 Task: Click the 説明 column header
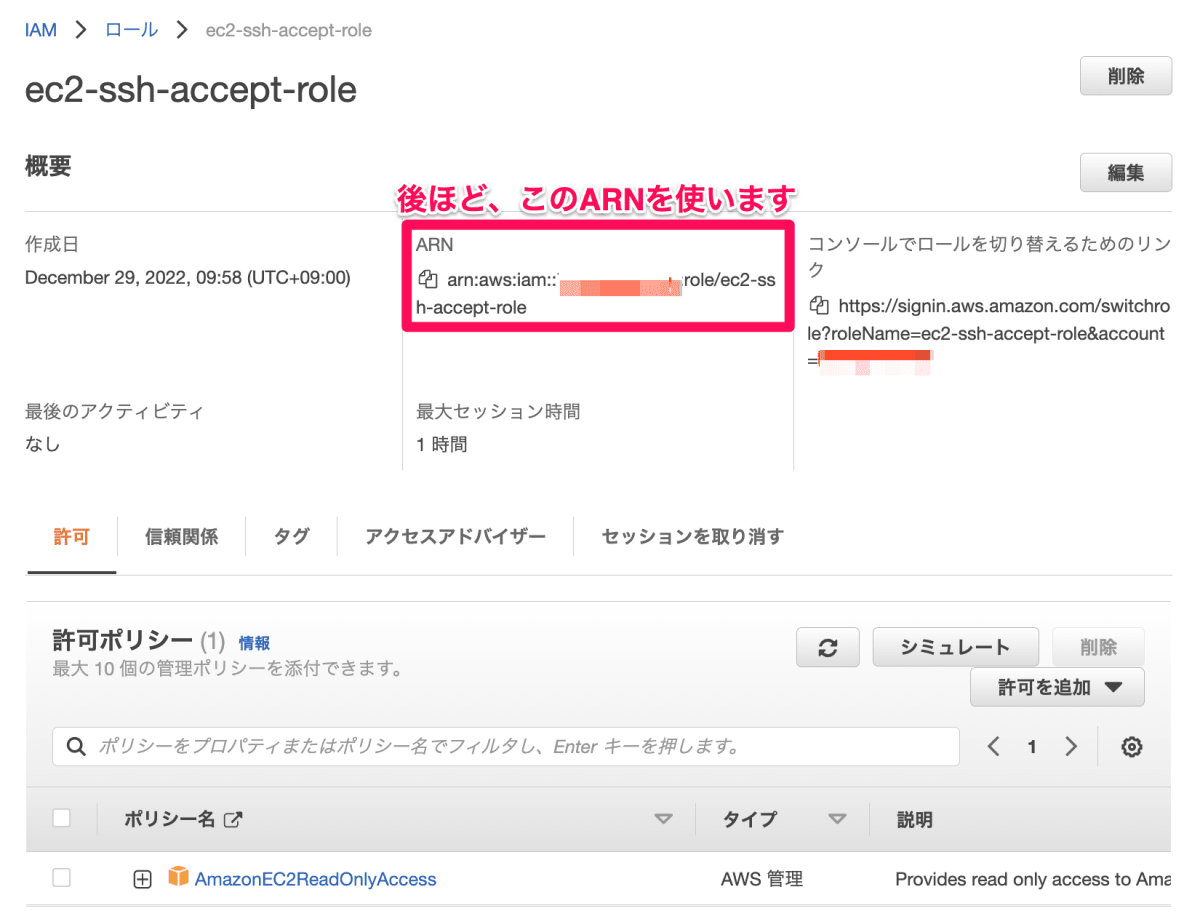tap(915, 820)
